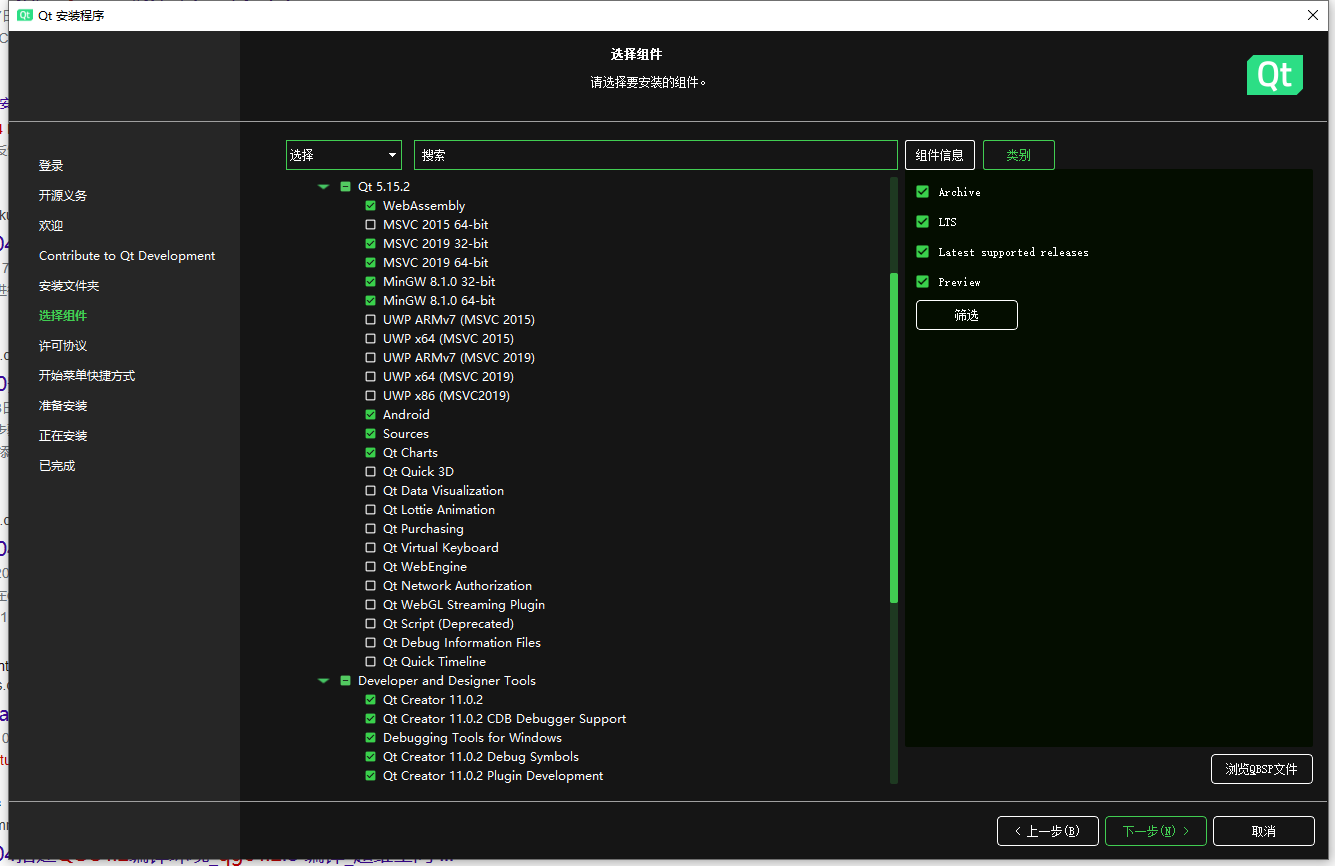Enable the MSVC 2015 64-bit component
The height and width of the screenshot is (866, 1335).
371,224
